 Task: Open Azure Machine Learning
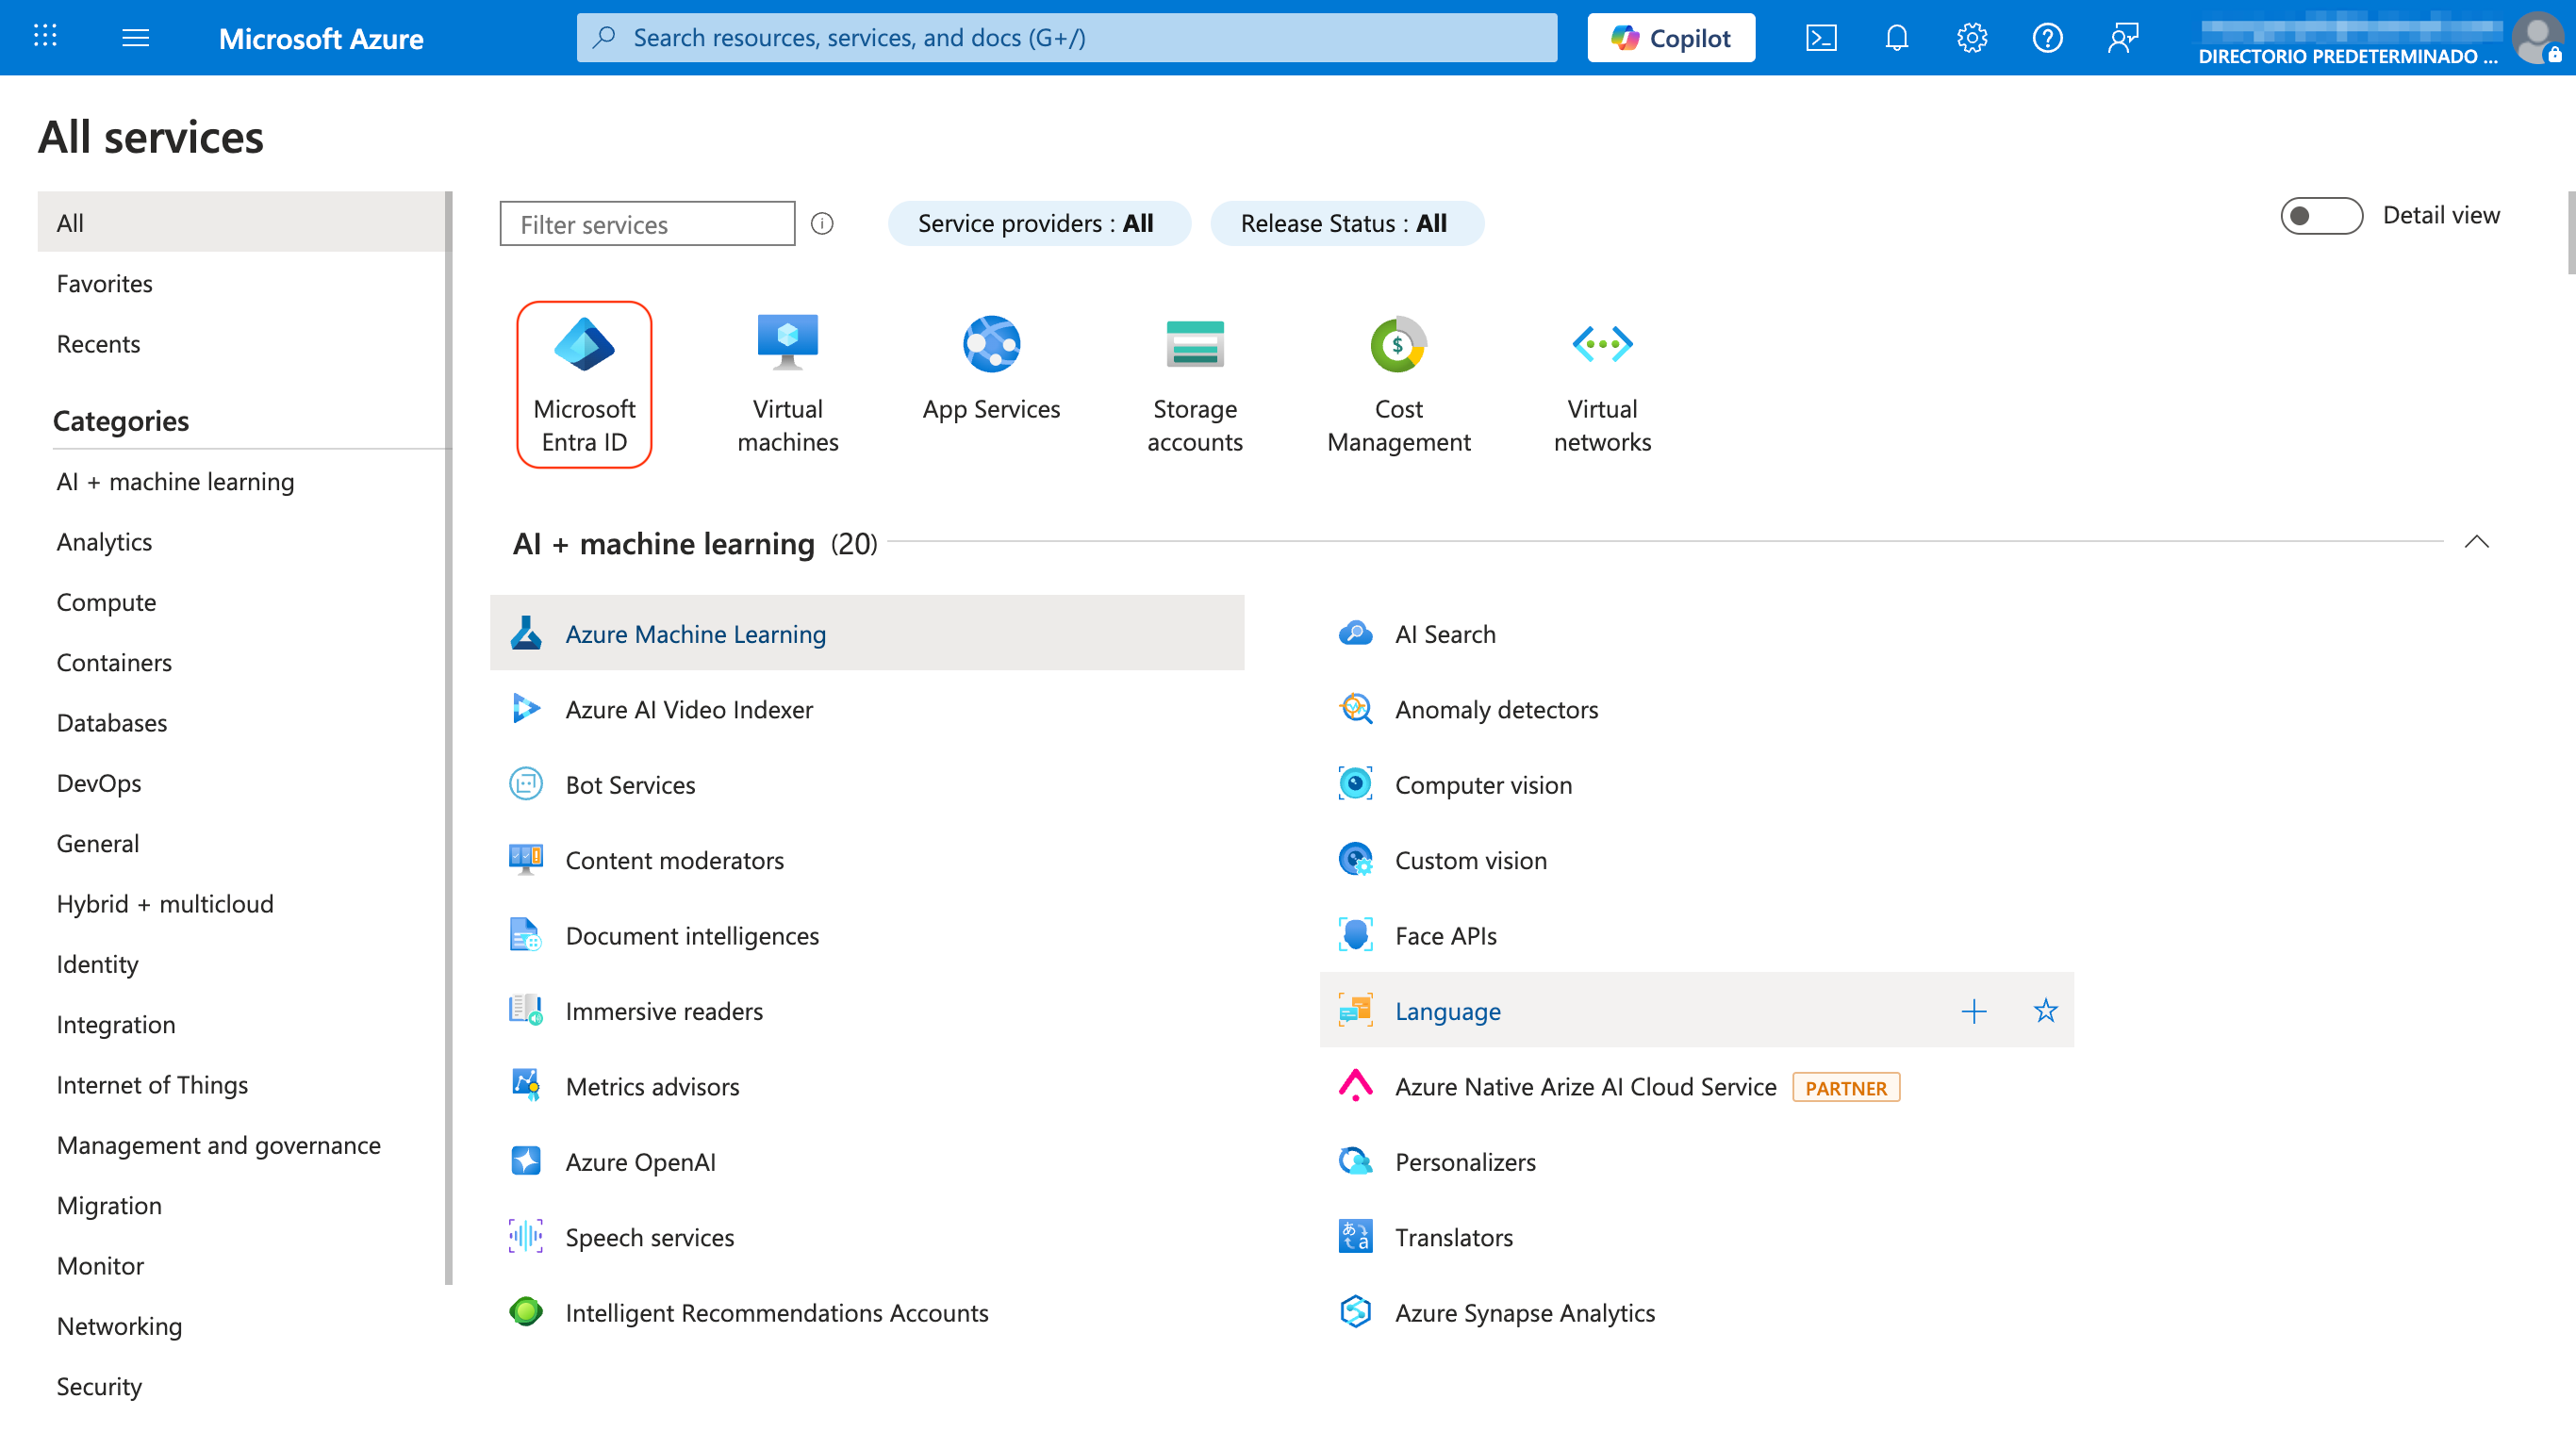point(696,633)
